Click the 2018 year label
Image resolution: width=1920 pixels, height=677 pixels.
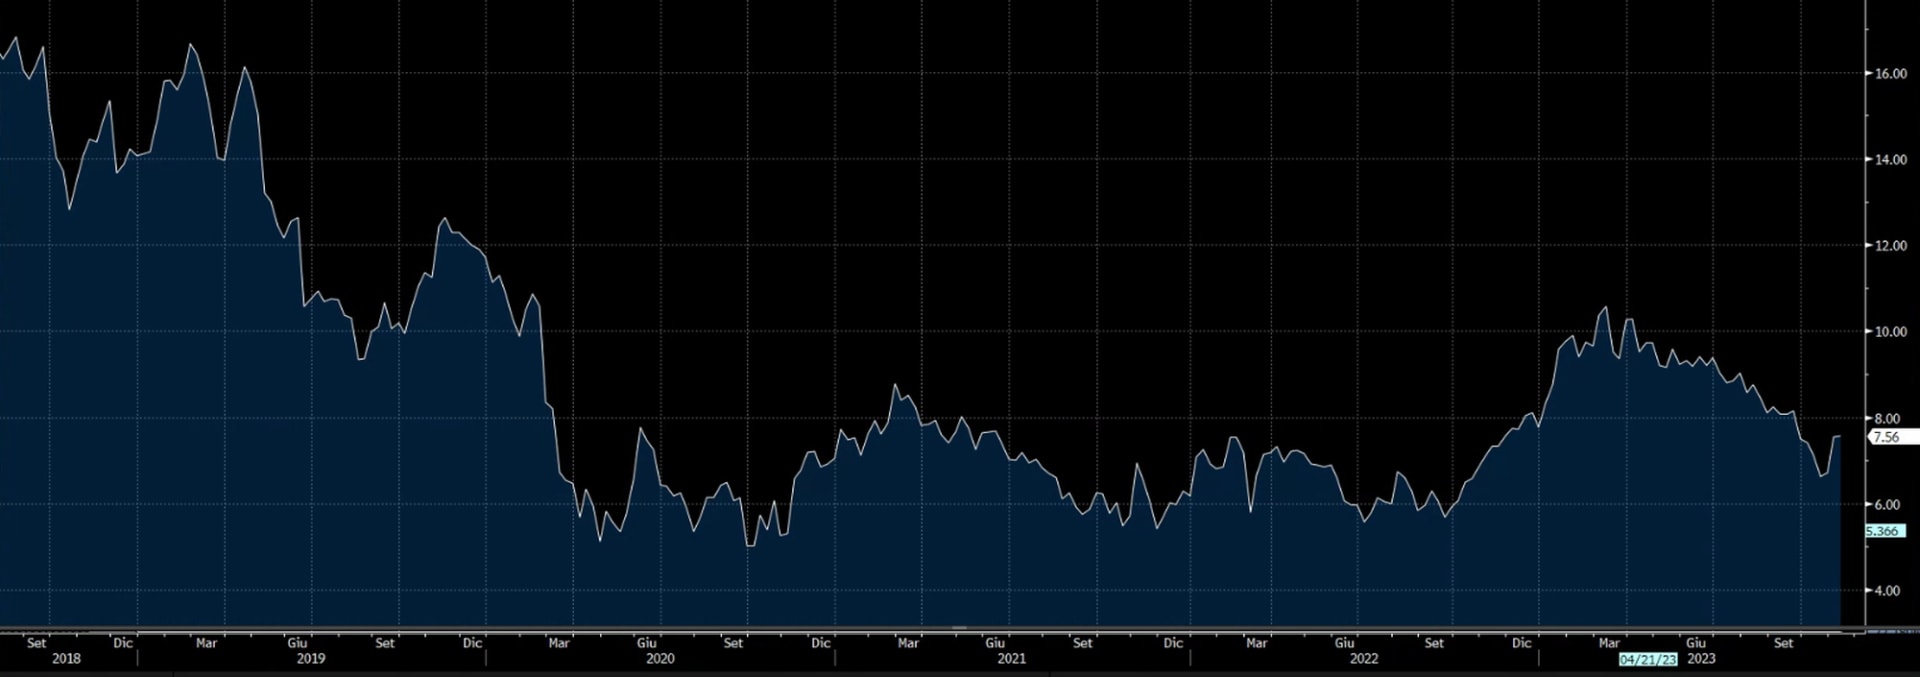pos(66,659)
